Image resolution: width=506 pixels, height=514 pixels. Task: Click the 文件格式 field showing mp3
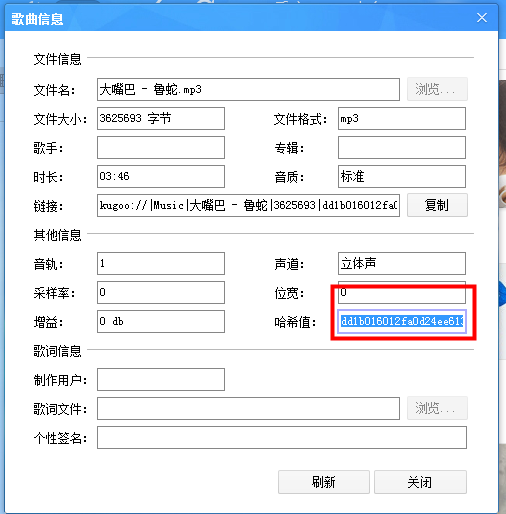coord(402,118)
